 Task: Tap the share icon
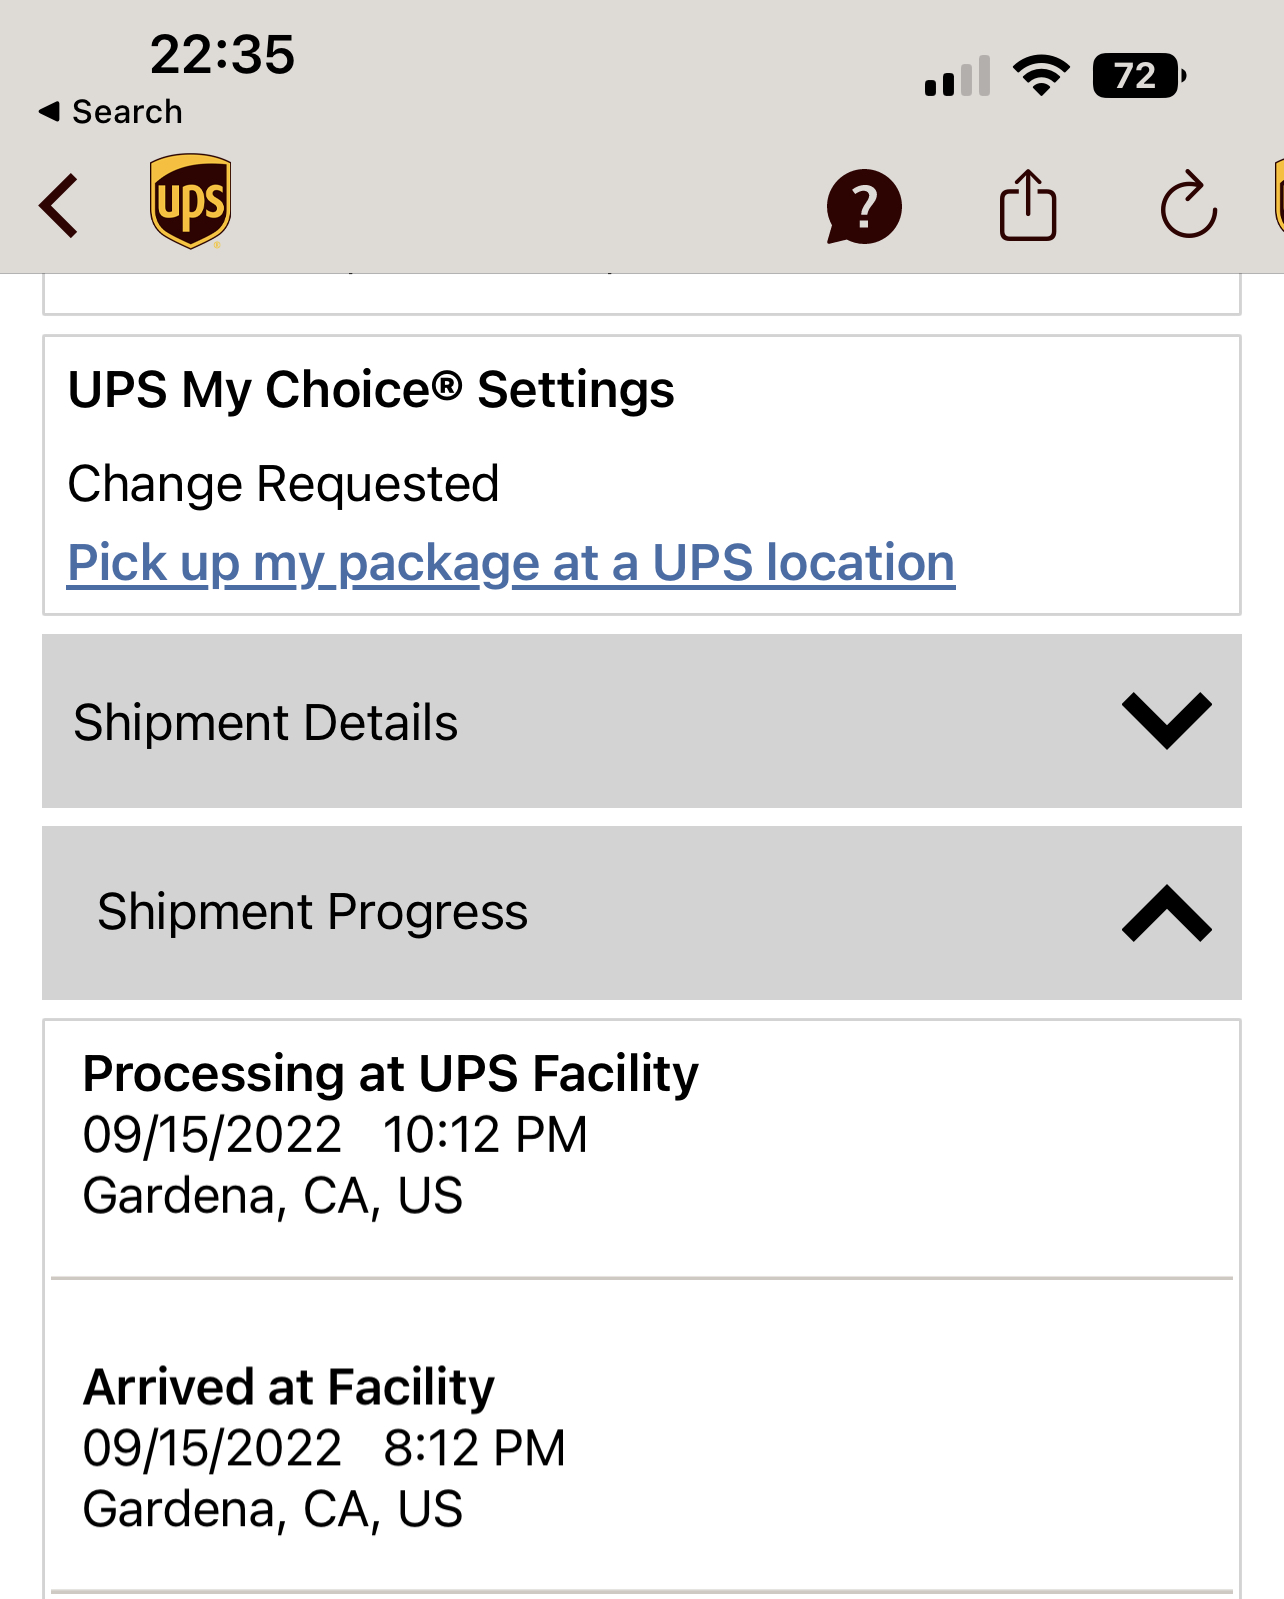tap(1027, 206)
